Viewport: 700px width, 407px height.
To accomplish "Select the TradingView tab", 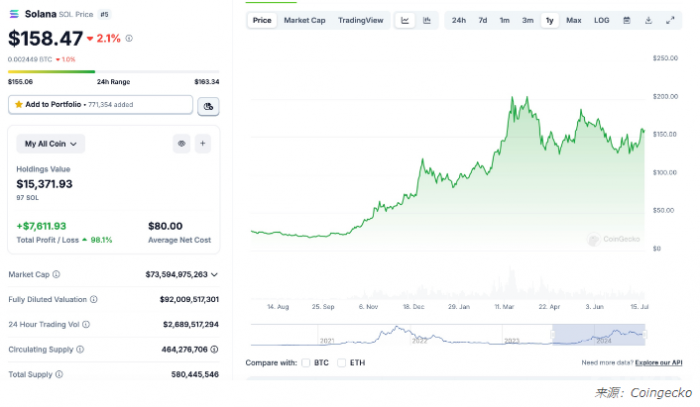I will point(361,21).
